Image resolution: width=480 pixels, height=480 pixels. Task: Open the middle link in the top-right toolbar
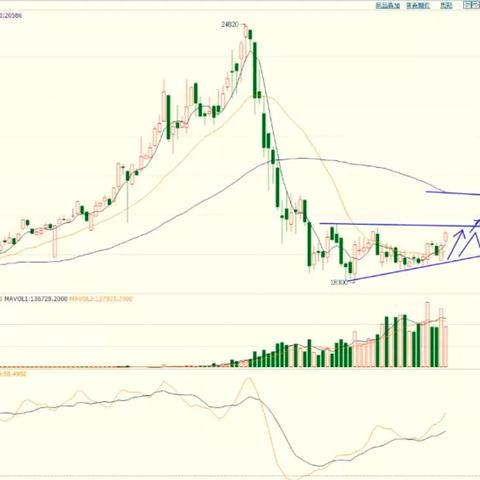(x=418, y=5)
